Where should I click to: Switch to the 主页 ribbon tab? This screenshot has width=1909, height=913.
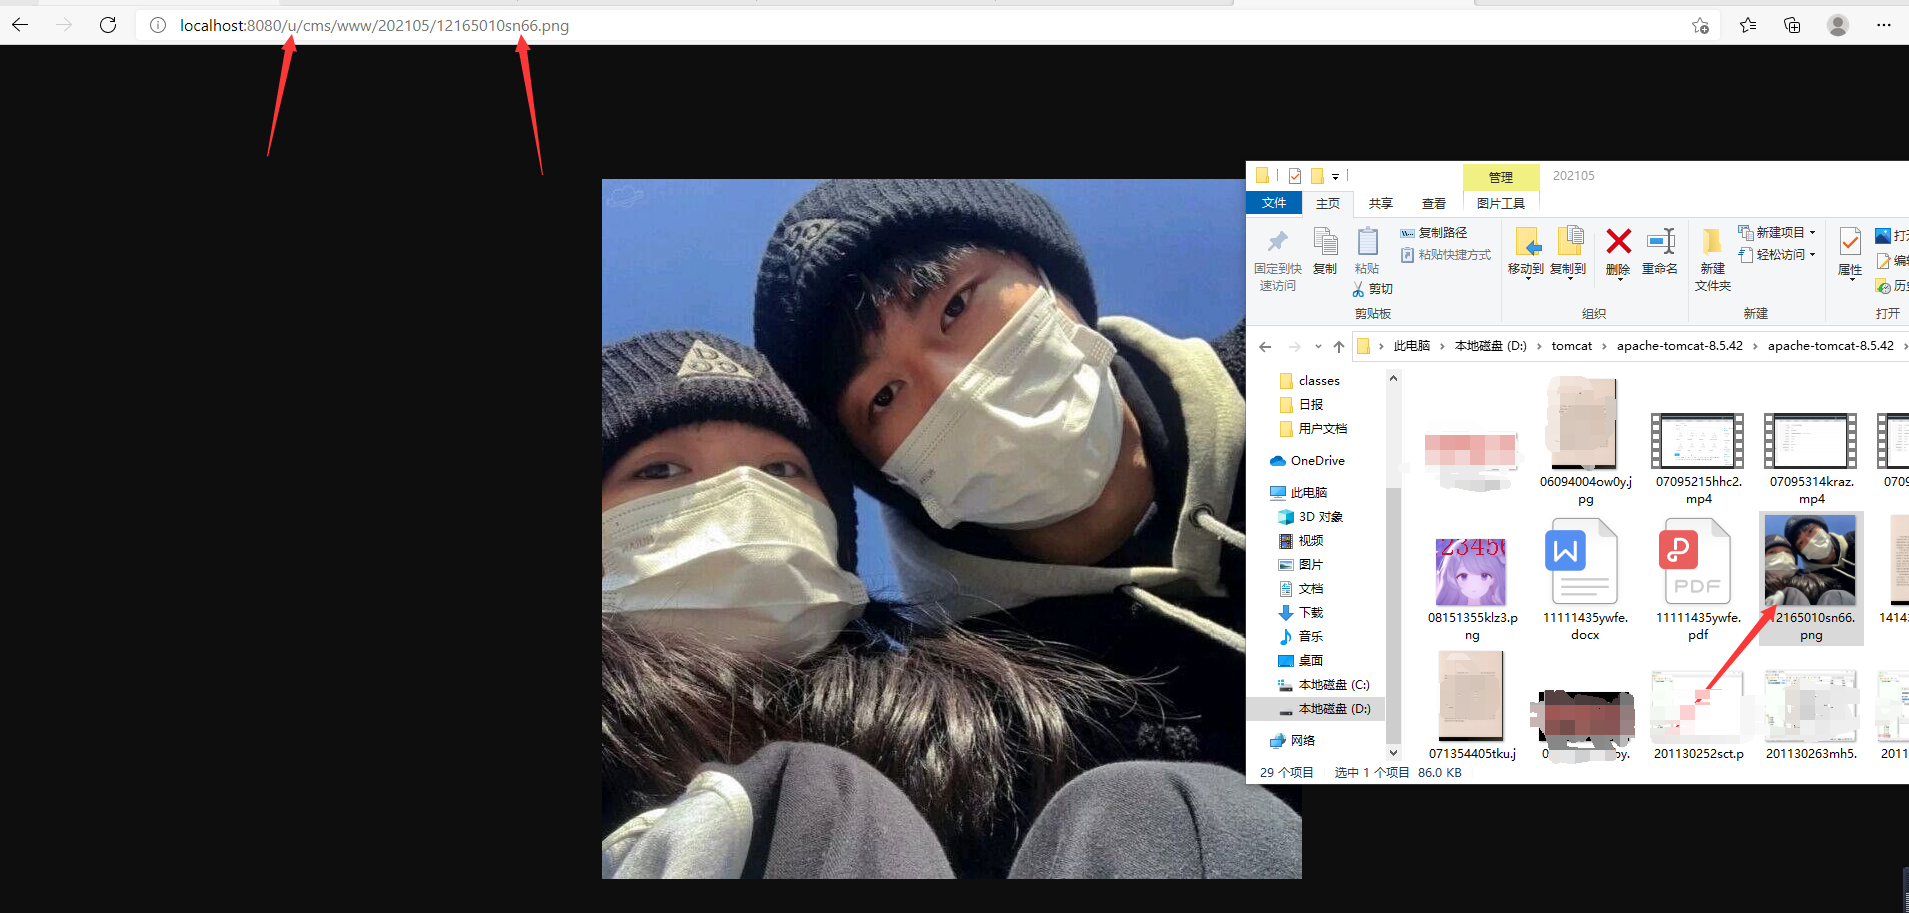pos(1328,203)
